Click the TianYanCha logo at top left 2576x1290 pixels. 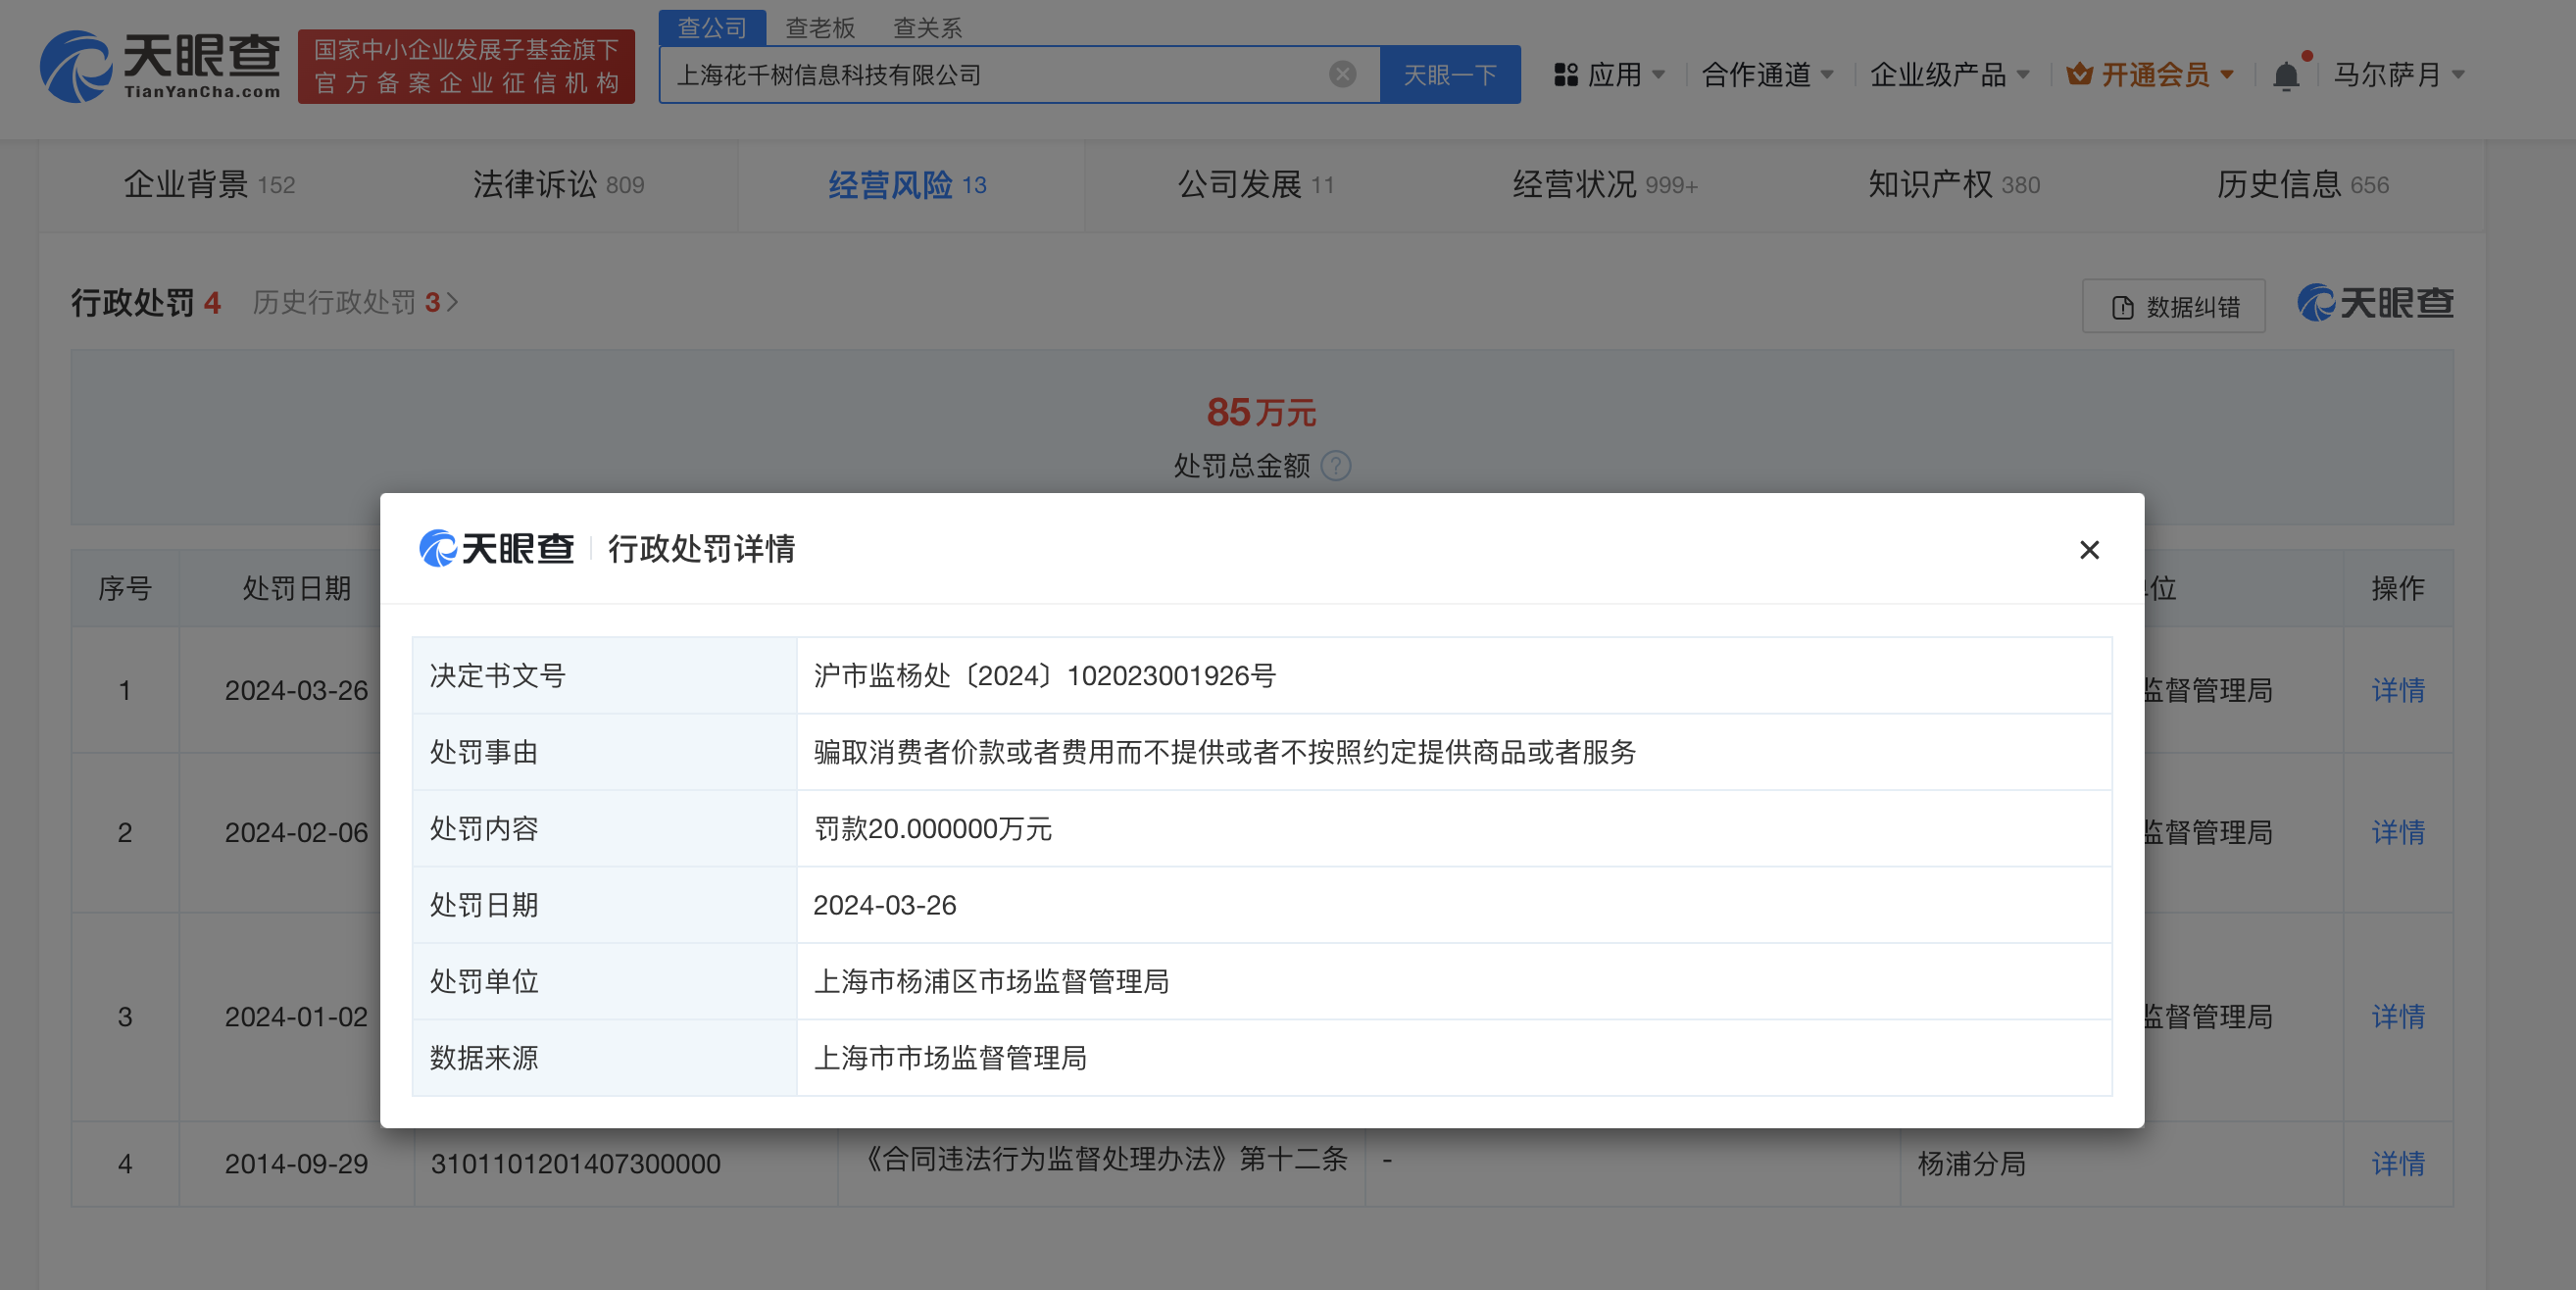tap(160, 66)
